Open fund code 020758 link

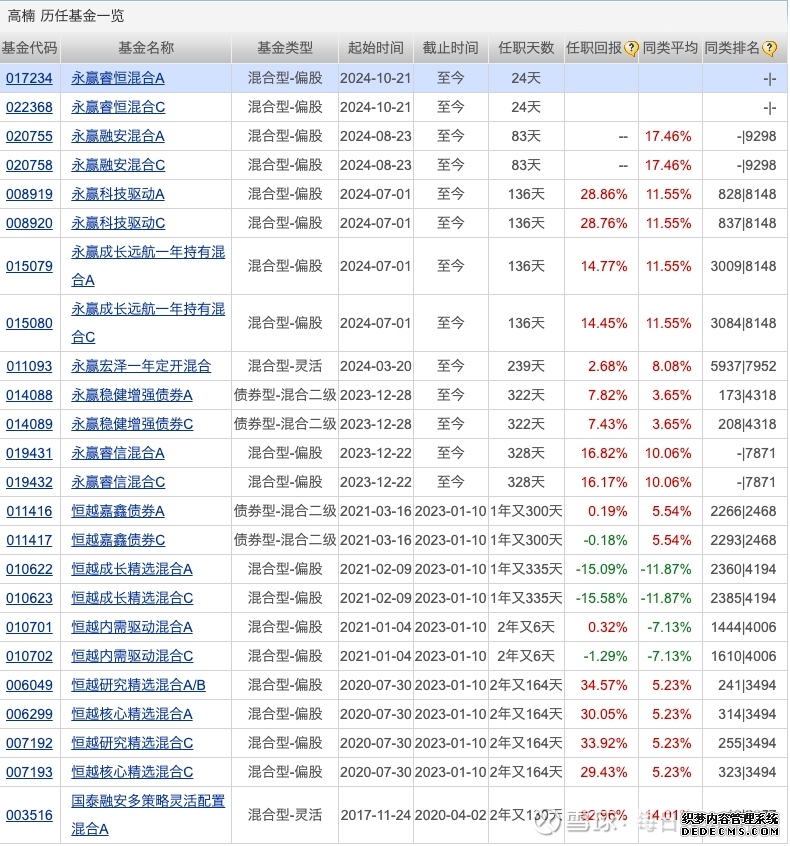[x=29, y=166]
